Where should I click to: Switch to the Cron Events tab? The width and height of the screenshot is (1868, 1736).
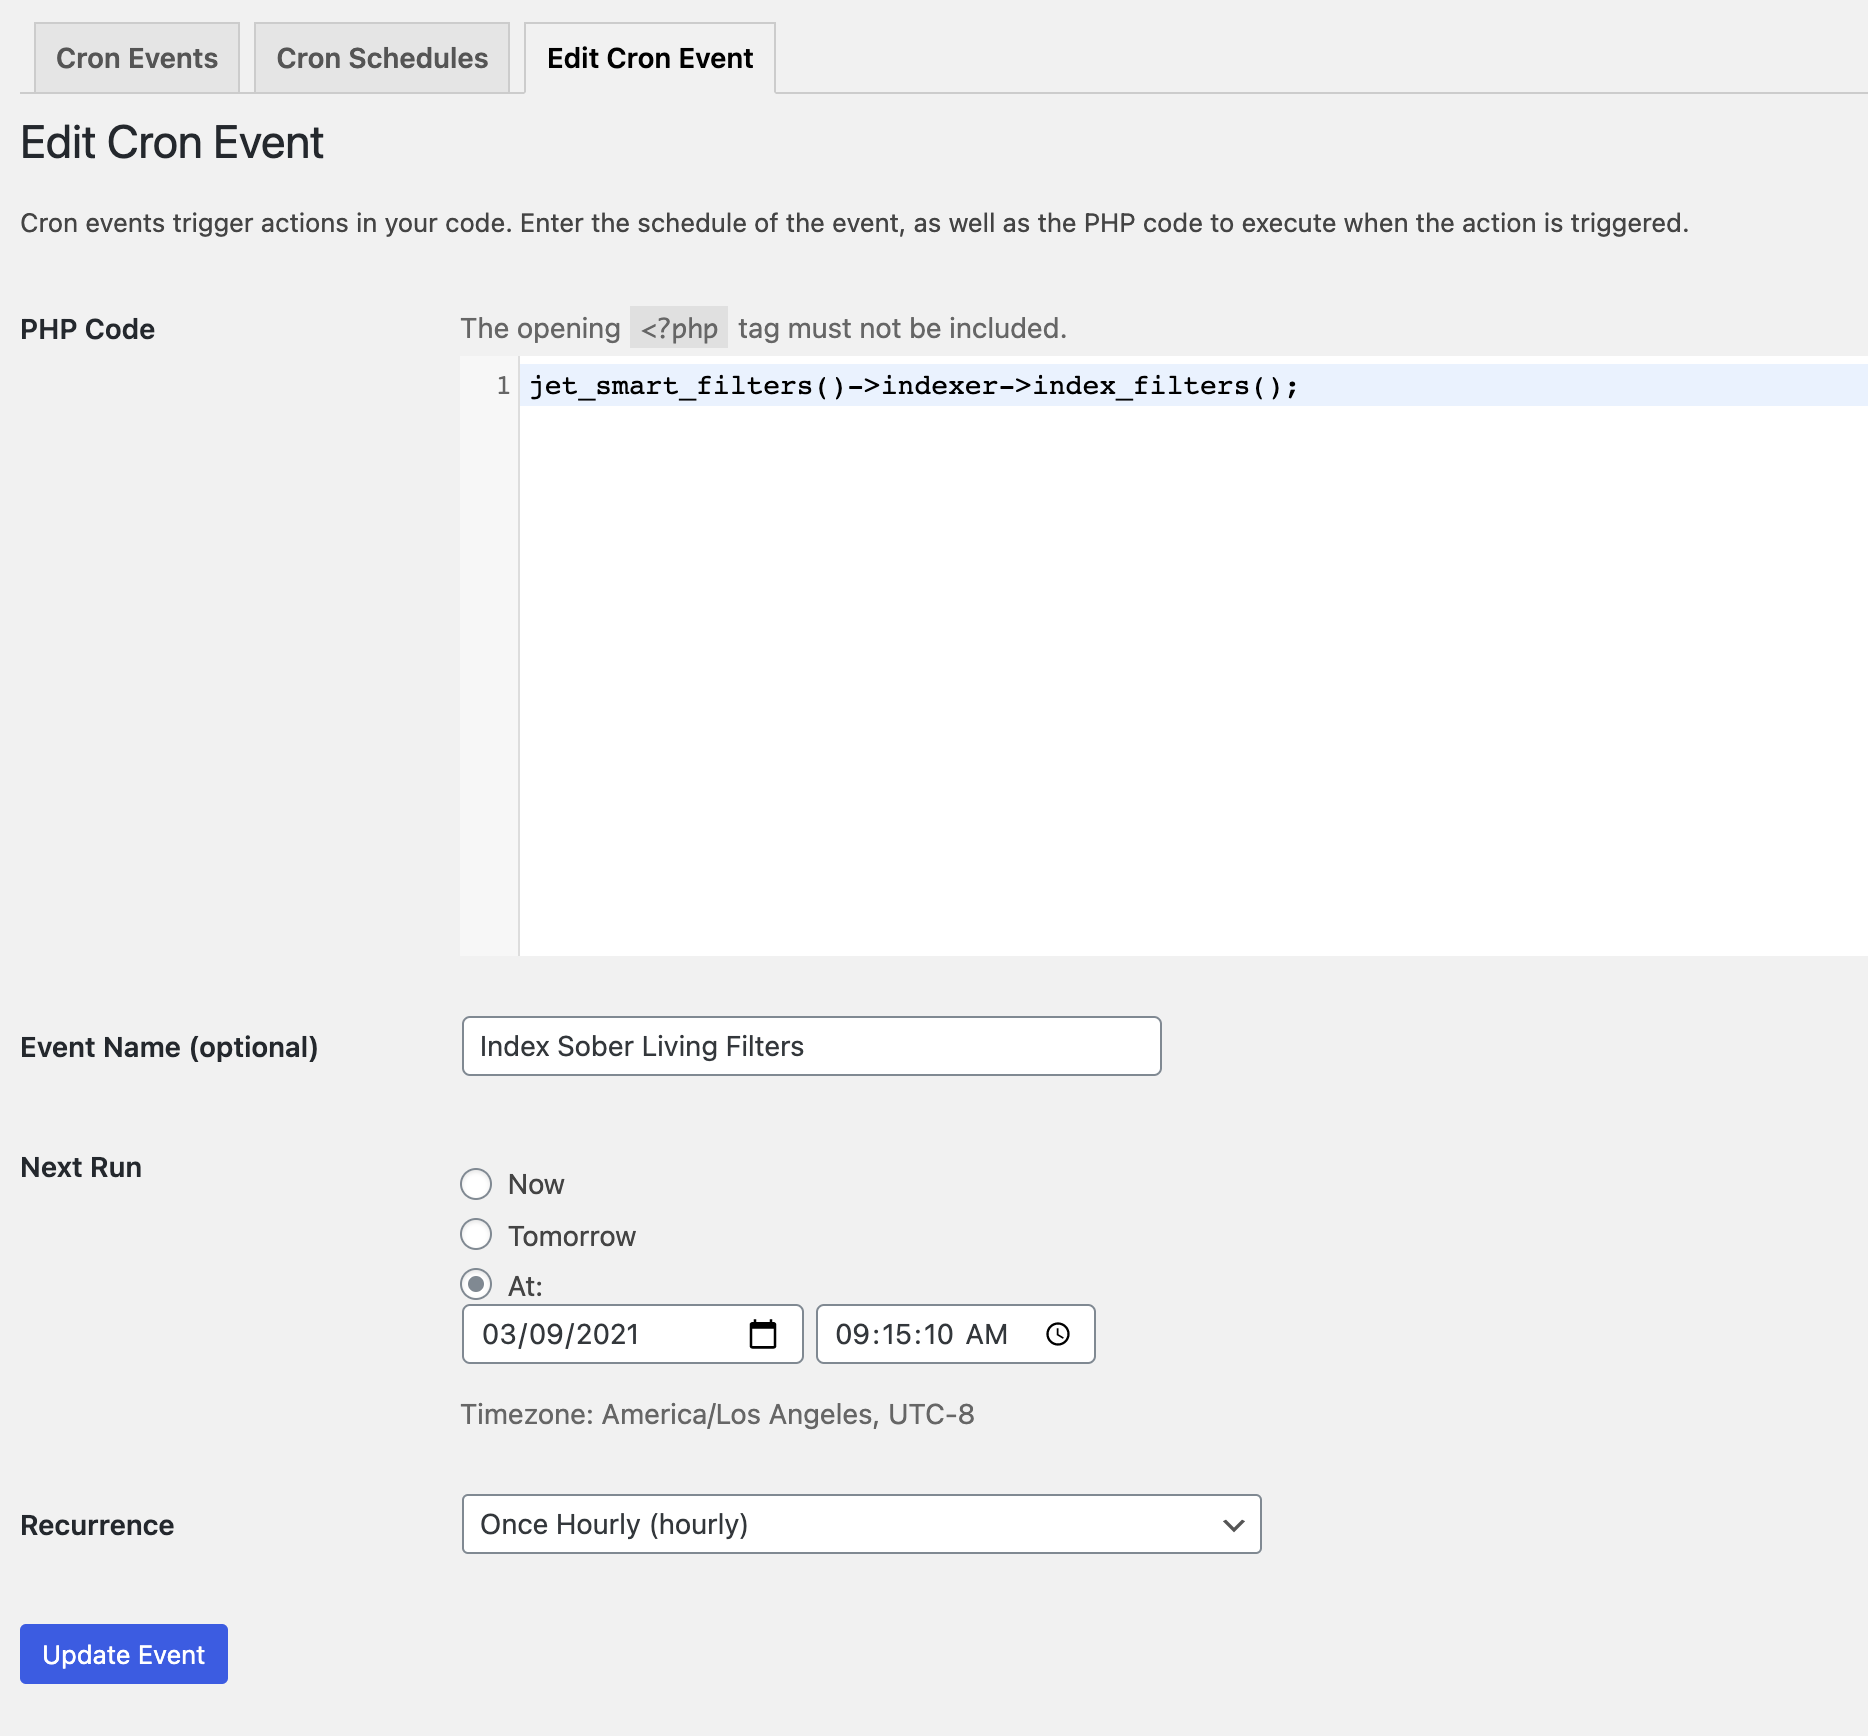point(136,57)
